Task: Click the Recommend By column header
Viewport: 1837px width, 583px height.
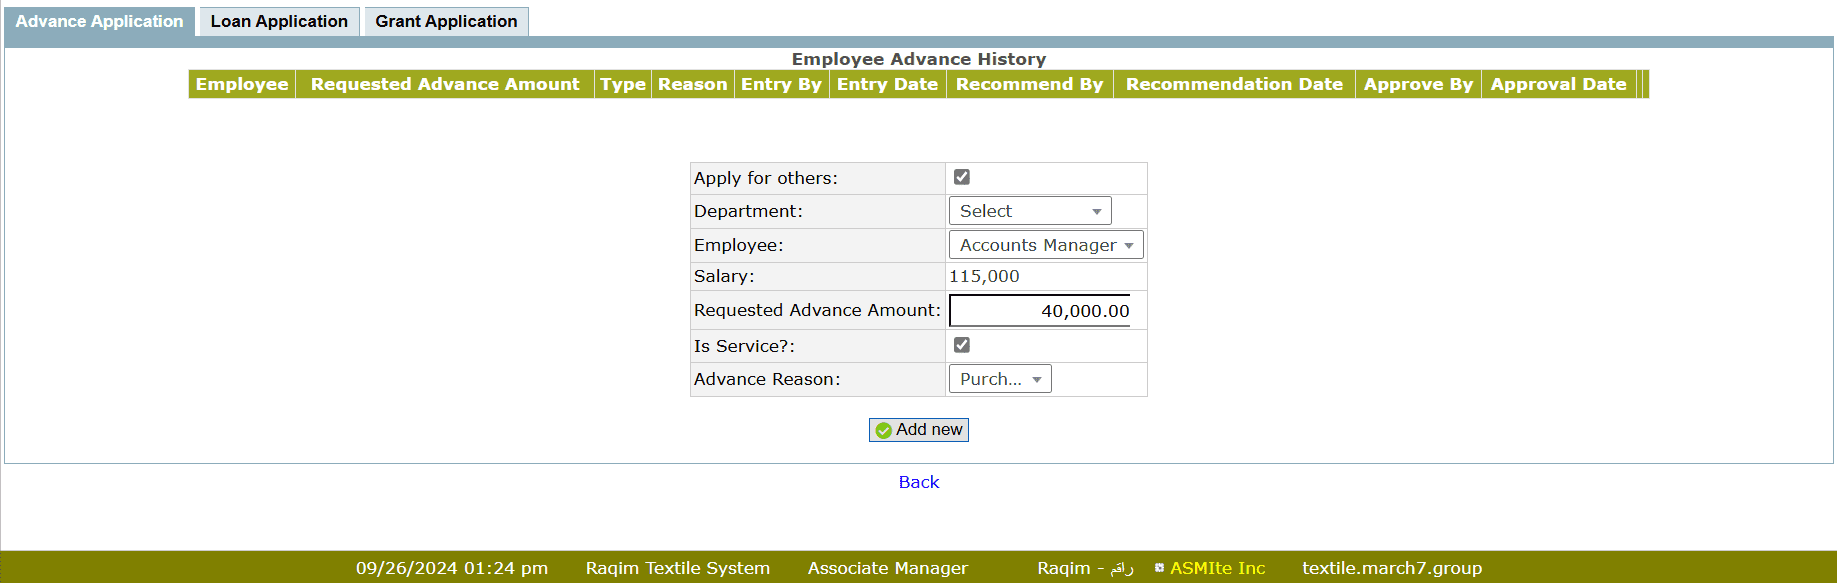Action: 1029,84
